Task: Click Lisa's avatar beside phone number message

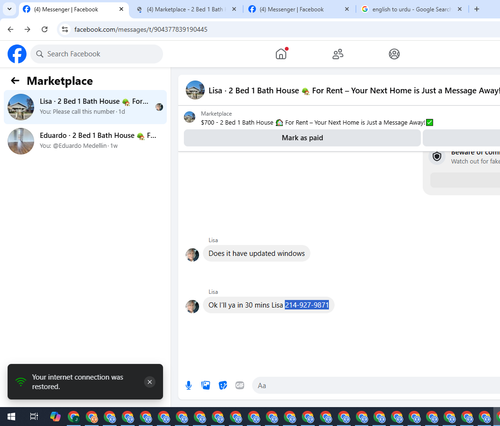Action: coord(192,306)
